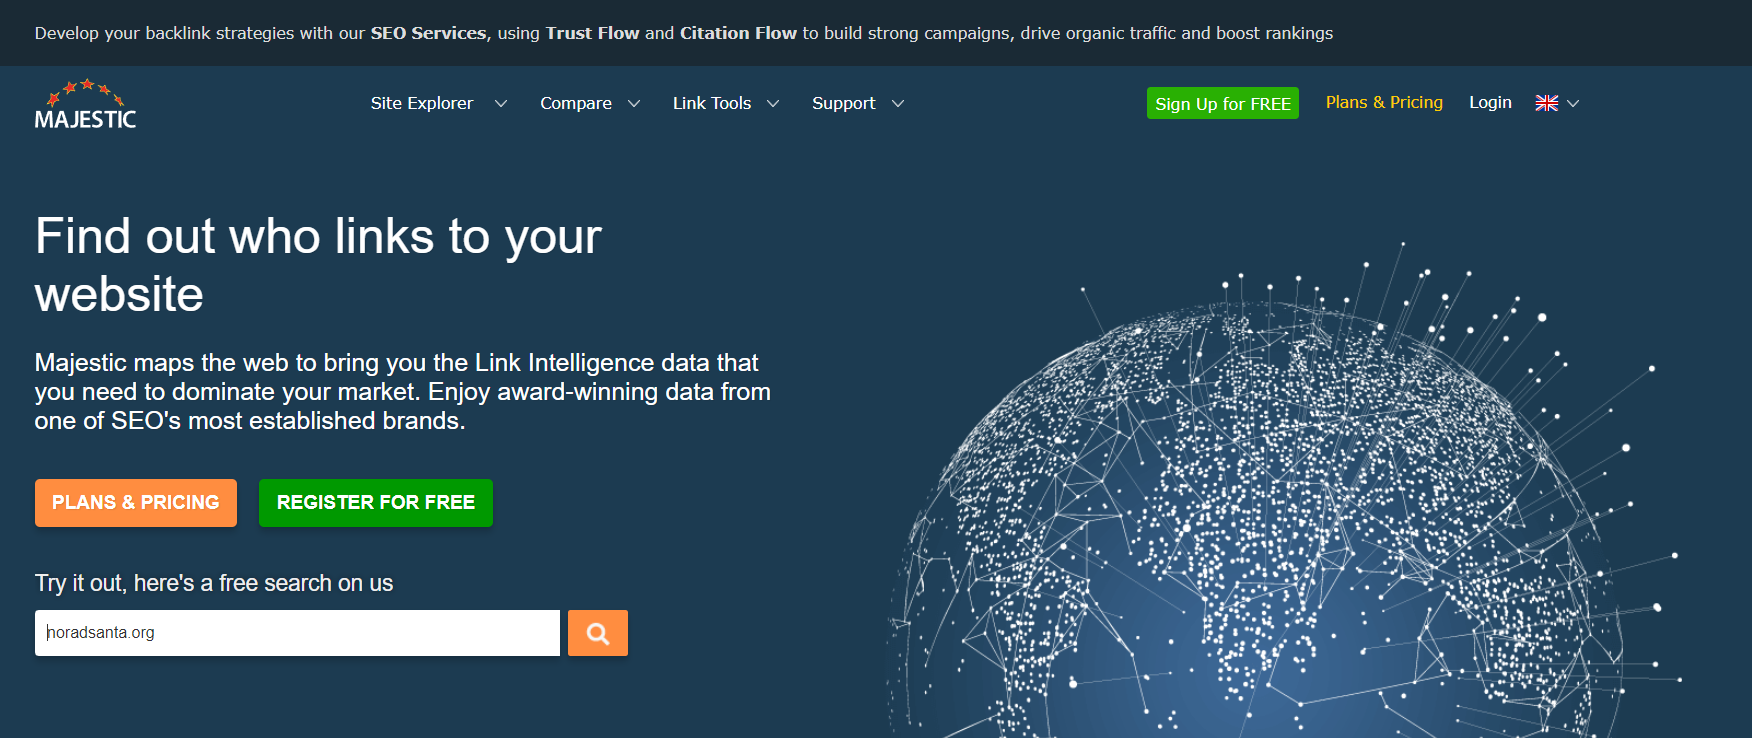Open the Support dropdown arrow
1752x738 pixels.
(898, 104)
